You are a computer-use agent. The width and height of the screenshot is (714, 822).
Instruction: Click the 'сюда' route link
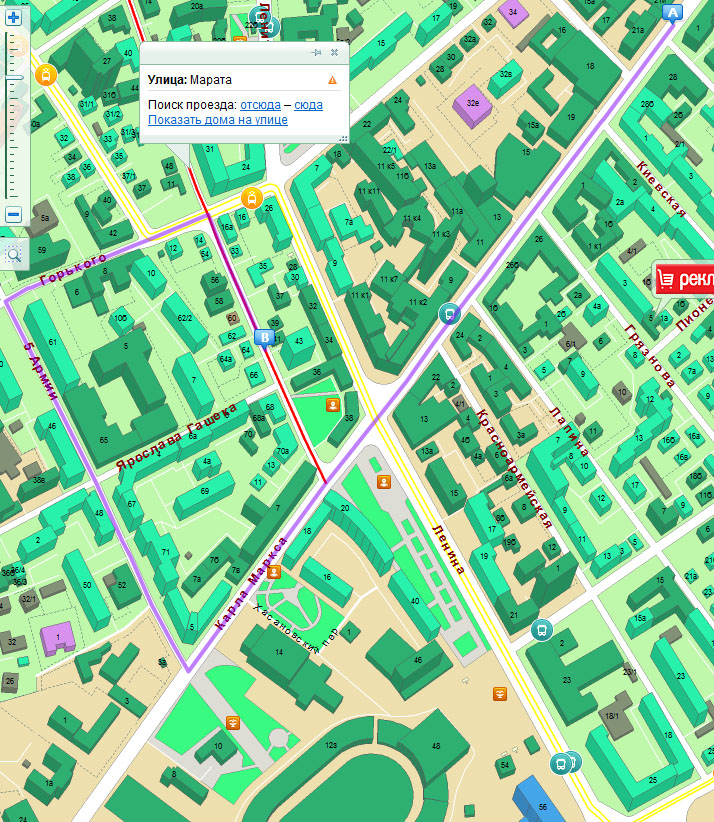click(308, 105)
